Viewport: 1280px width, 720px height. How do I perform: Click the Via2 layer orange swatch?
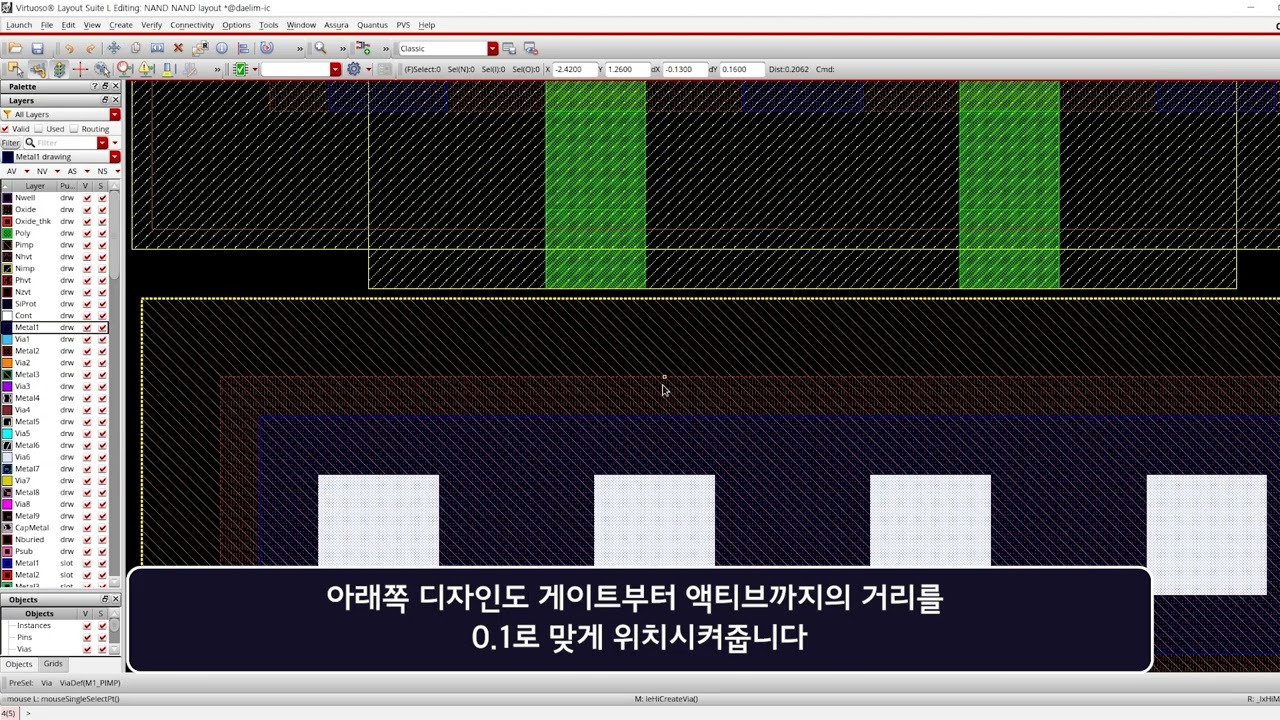point(7,363)
